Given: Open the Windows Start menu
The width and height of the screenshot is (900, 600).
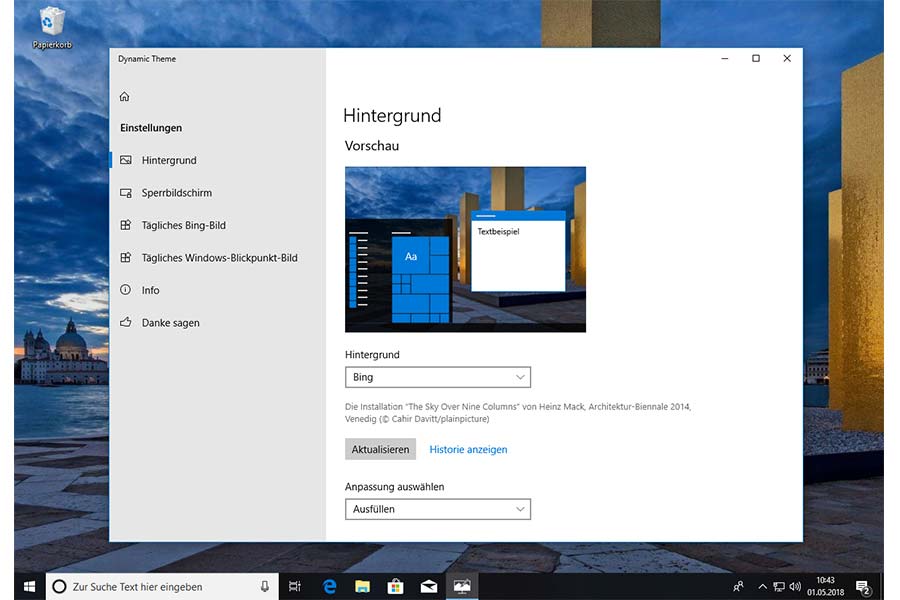Looking at the screenshot, I should 29,586.
